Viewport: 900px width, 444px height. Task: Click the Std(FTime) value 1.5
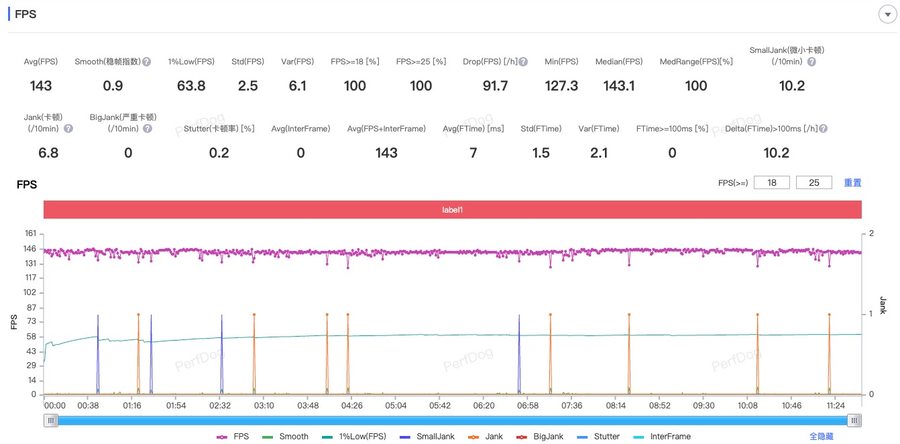pyautogui.click(x=541, y=153)
